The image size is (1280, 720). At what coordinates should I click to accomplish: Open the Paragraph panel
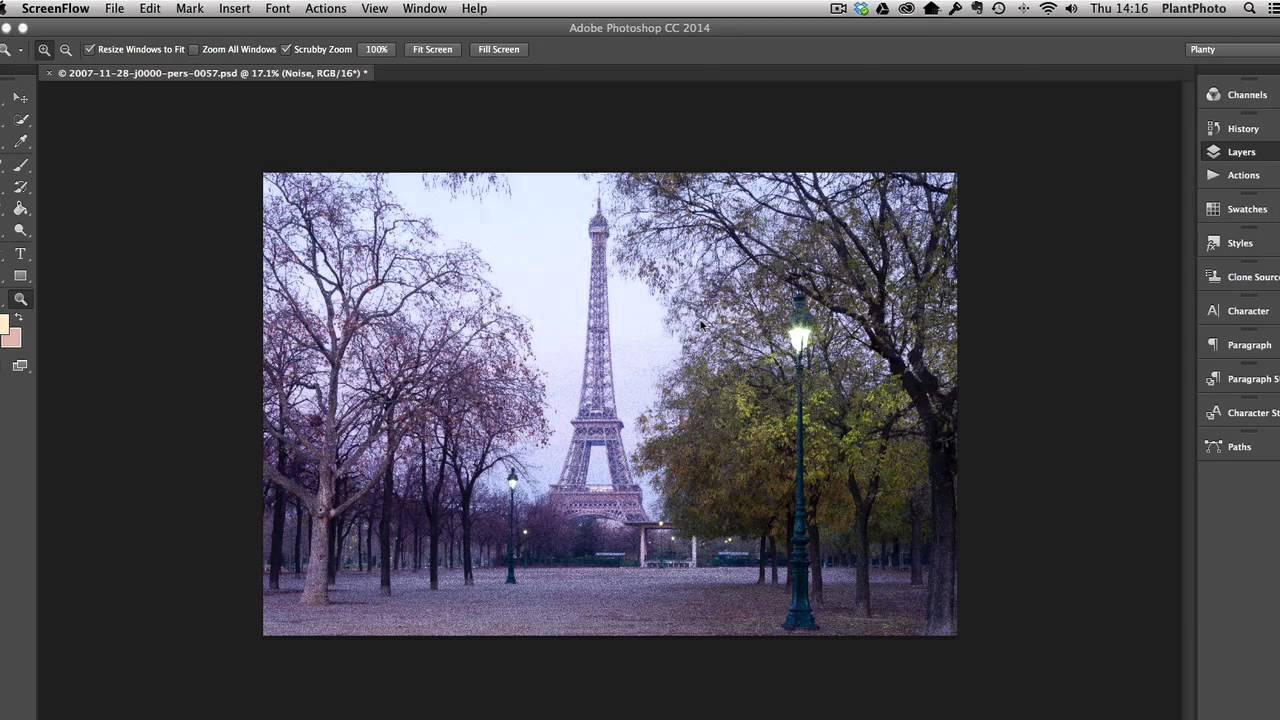1238,345
